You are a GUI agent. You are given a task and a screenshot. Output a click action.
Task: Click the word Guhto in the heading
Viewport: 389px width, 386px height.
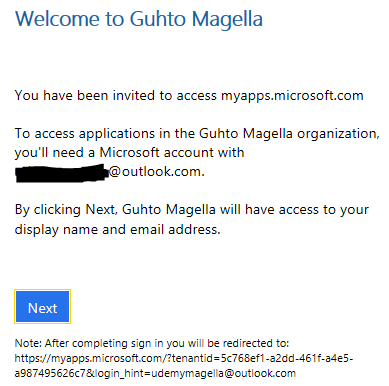(158, 19)
